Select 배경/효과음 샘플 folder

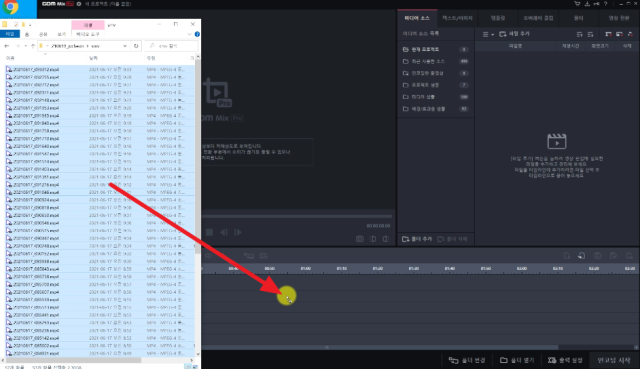[435, 109]
